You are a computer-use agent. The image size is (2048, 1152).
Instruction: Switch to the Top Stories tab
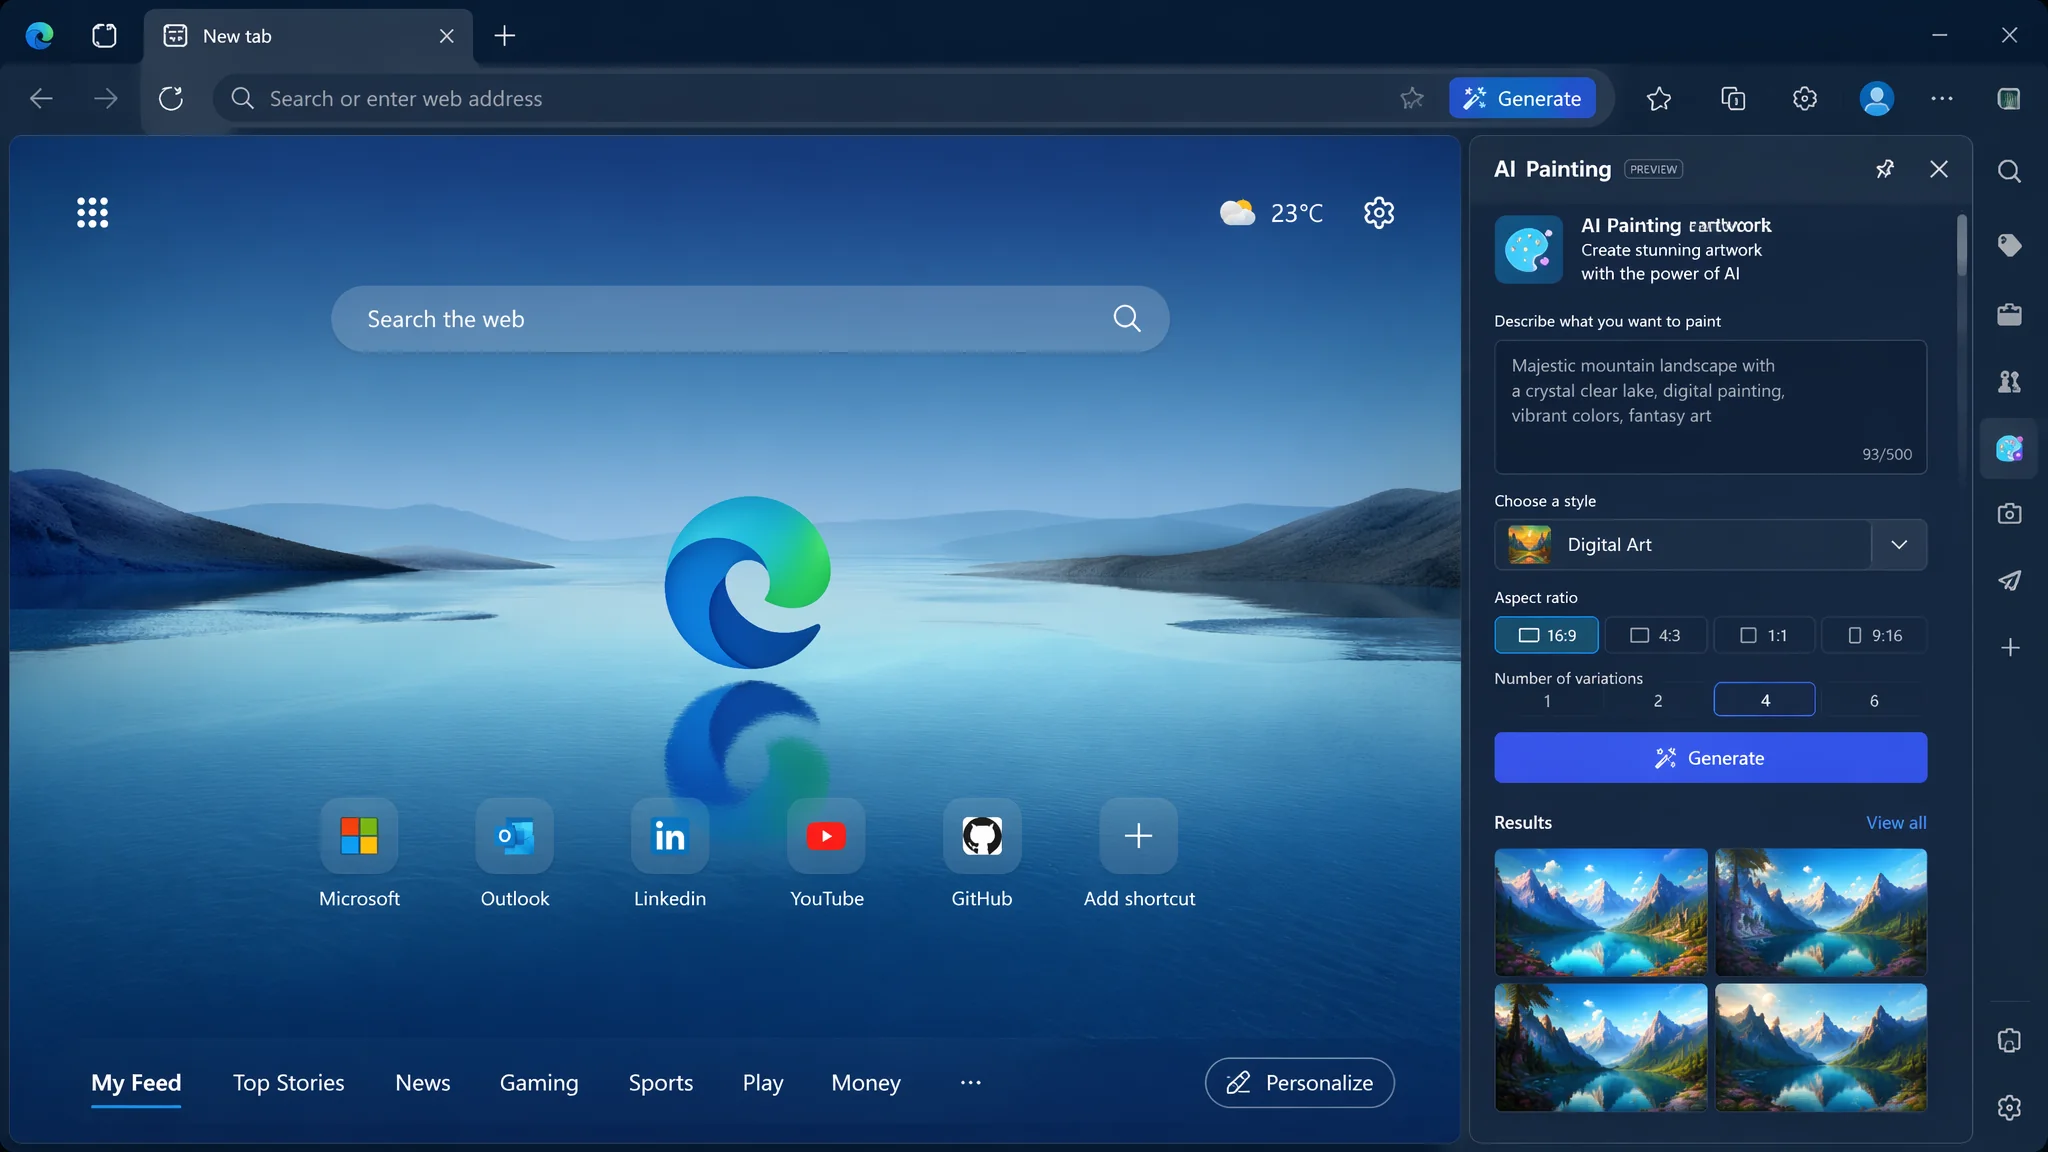coord(288,1082)
